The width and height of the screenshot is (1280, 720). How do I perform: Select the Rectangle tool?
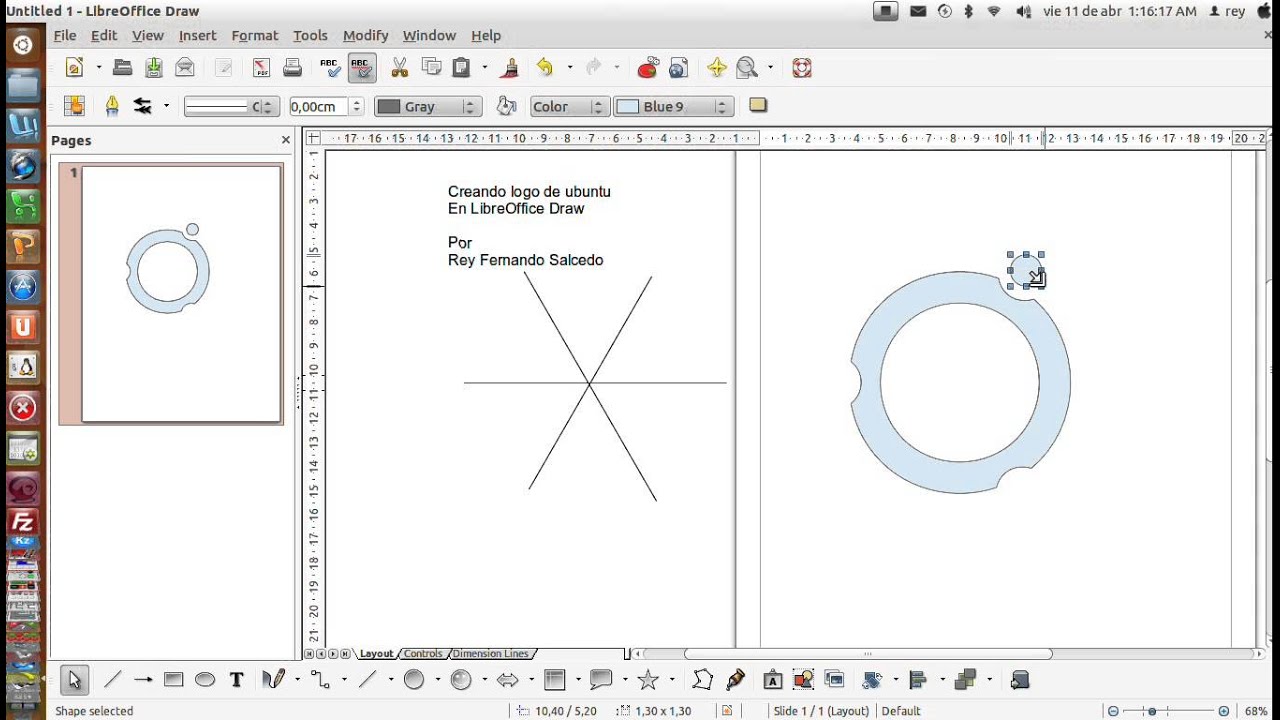[x=174, y=680]
